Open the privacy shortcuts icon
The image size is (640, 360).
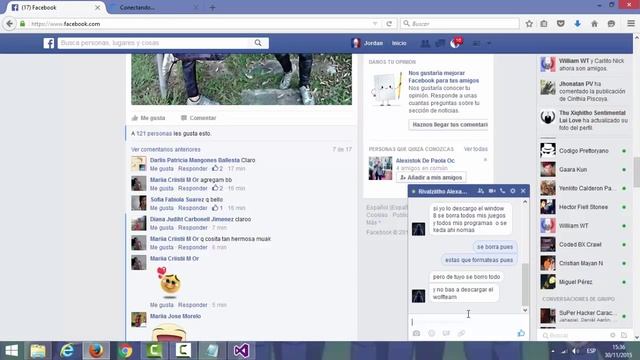[476, 43]
